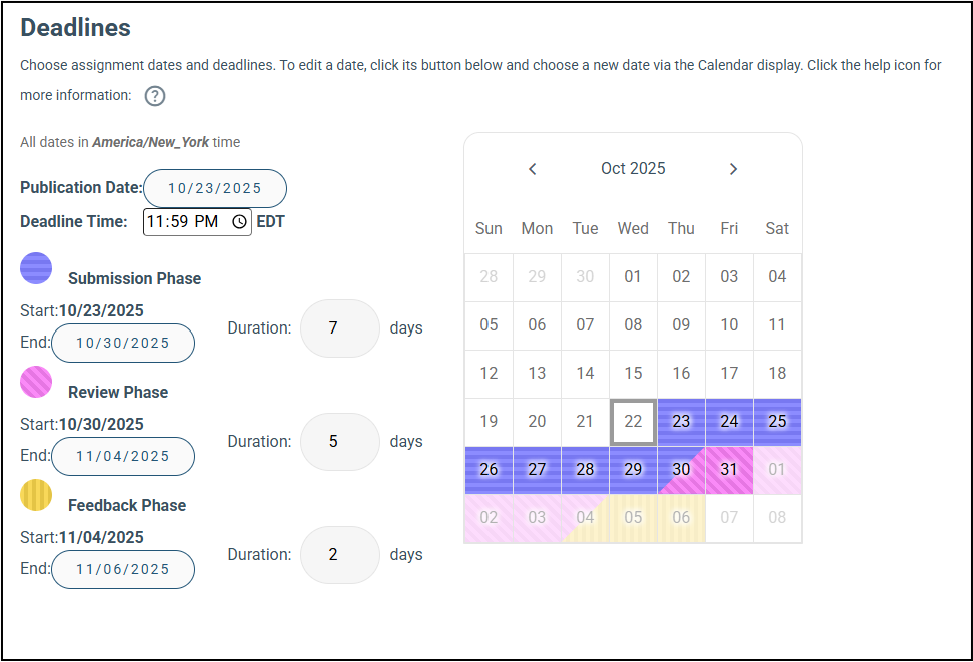Go to previous month in calendar

[x=533, y=169]
